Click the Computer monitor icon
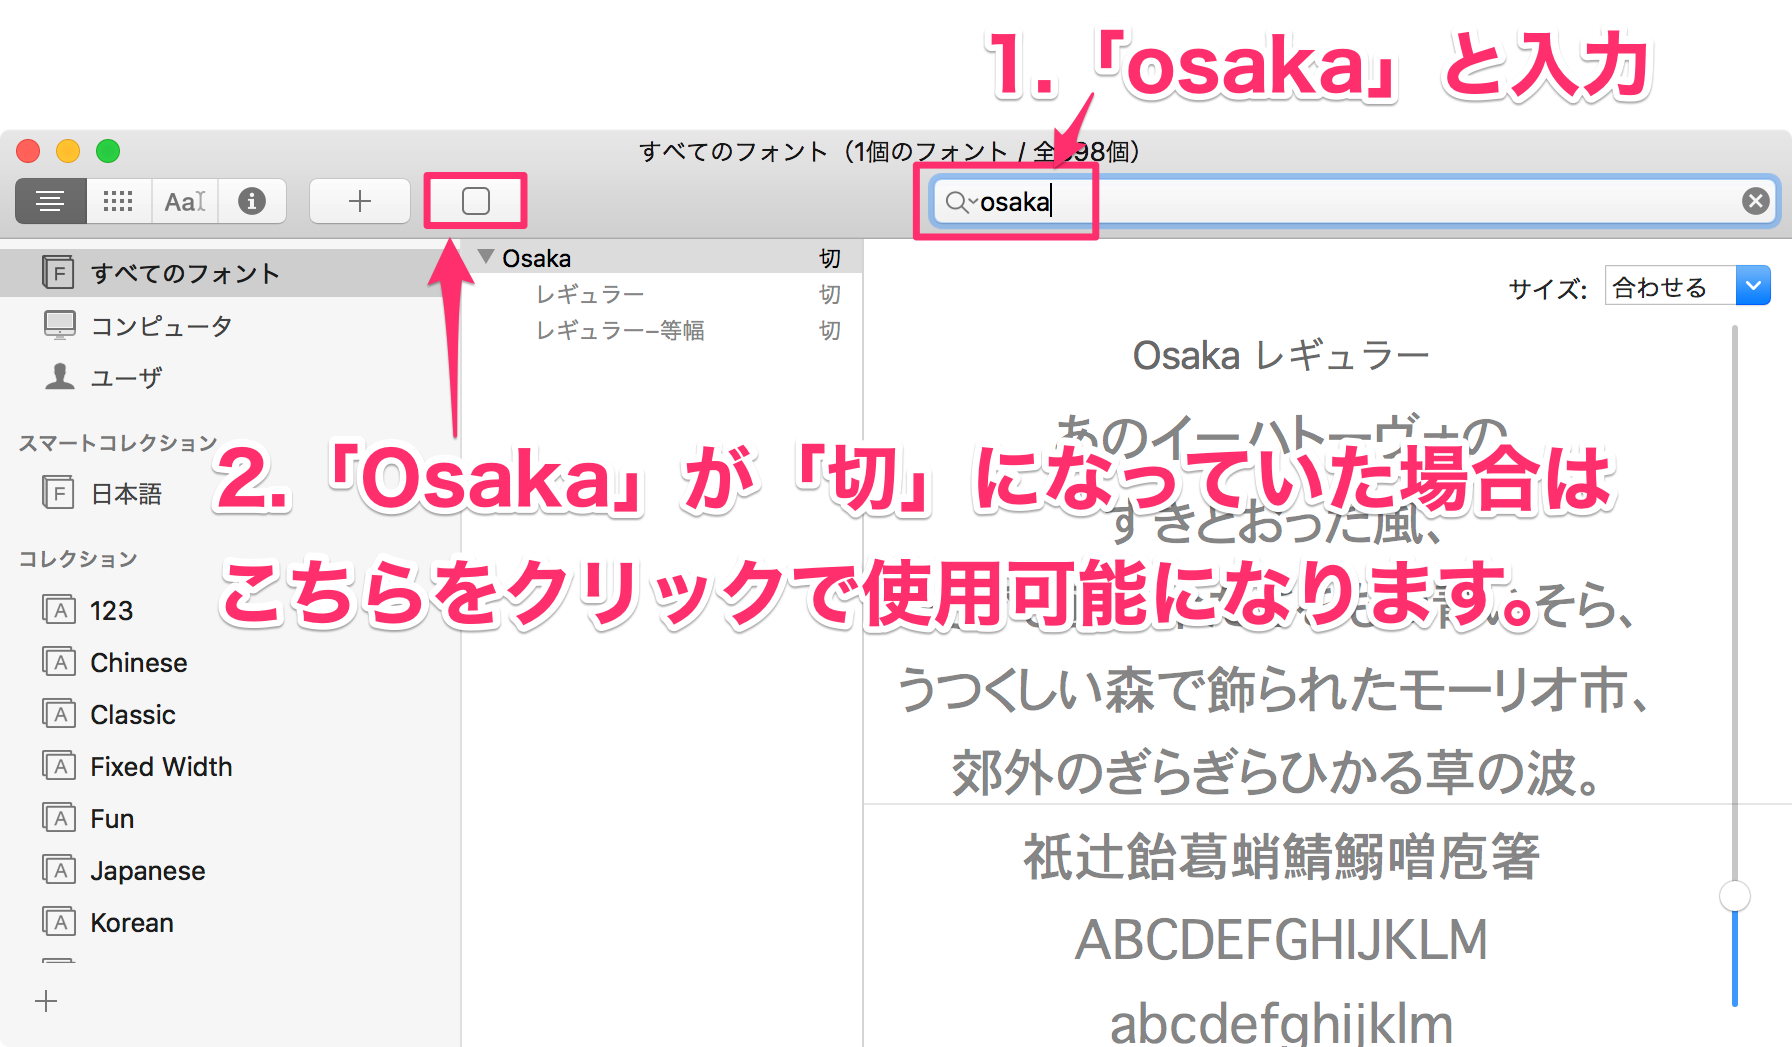 click(x=59, y=325)
